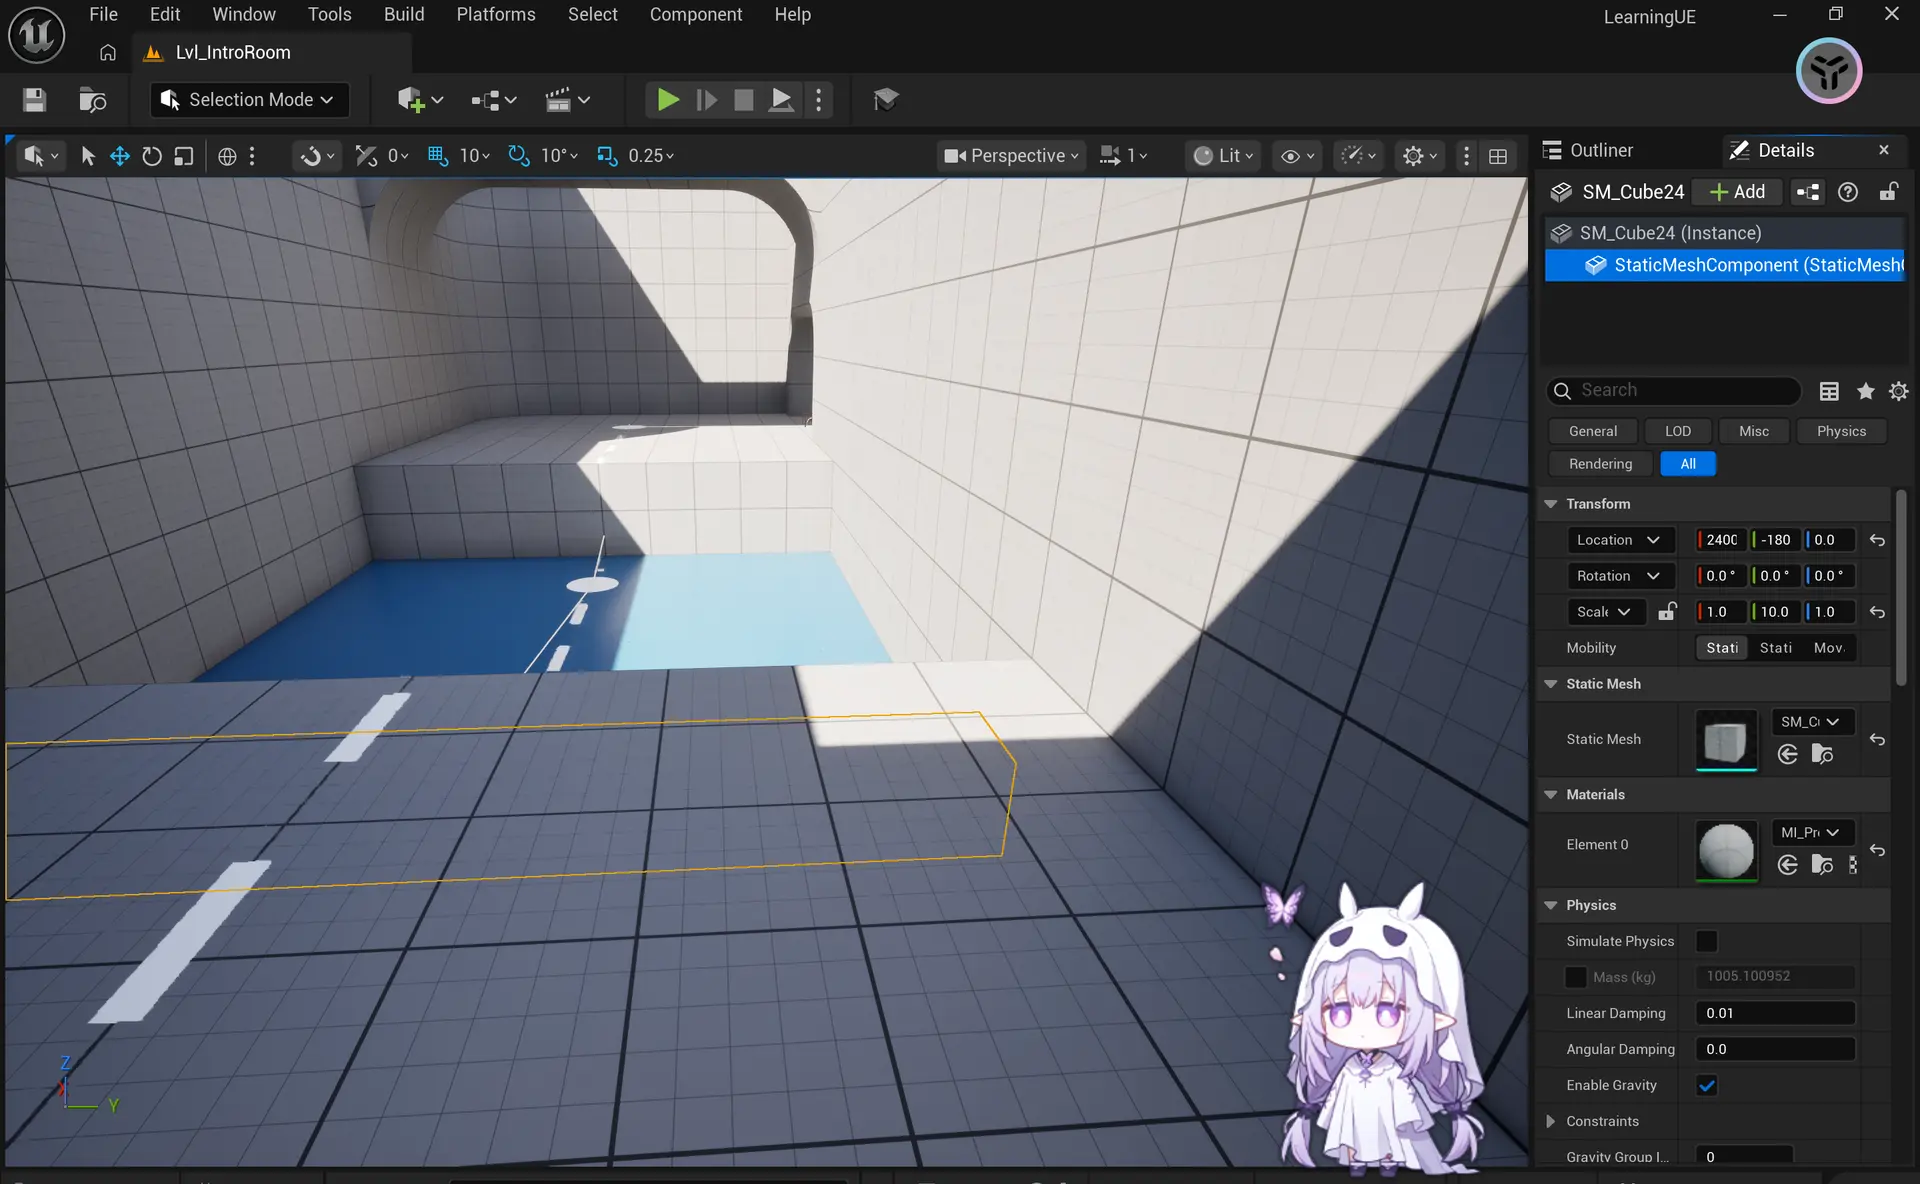Viewport: 1920px width, 1184px height.
Task: Open the Selection Mode dropdown
Action: point(250,100)
